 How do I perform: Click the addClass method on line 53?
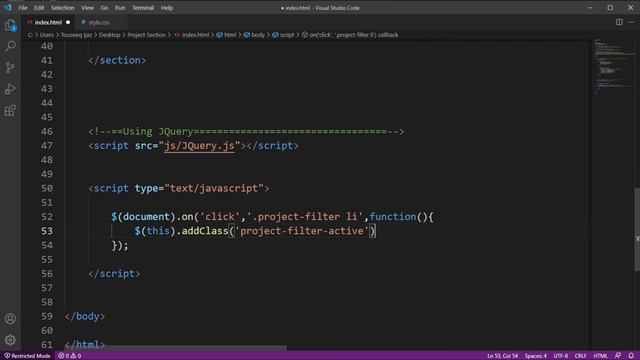[205, 231]
